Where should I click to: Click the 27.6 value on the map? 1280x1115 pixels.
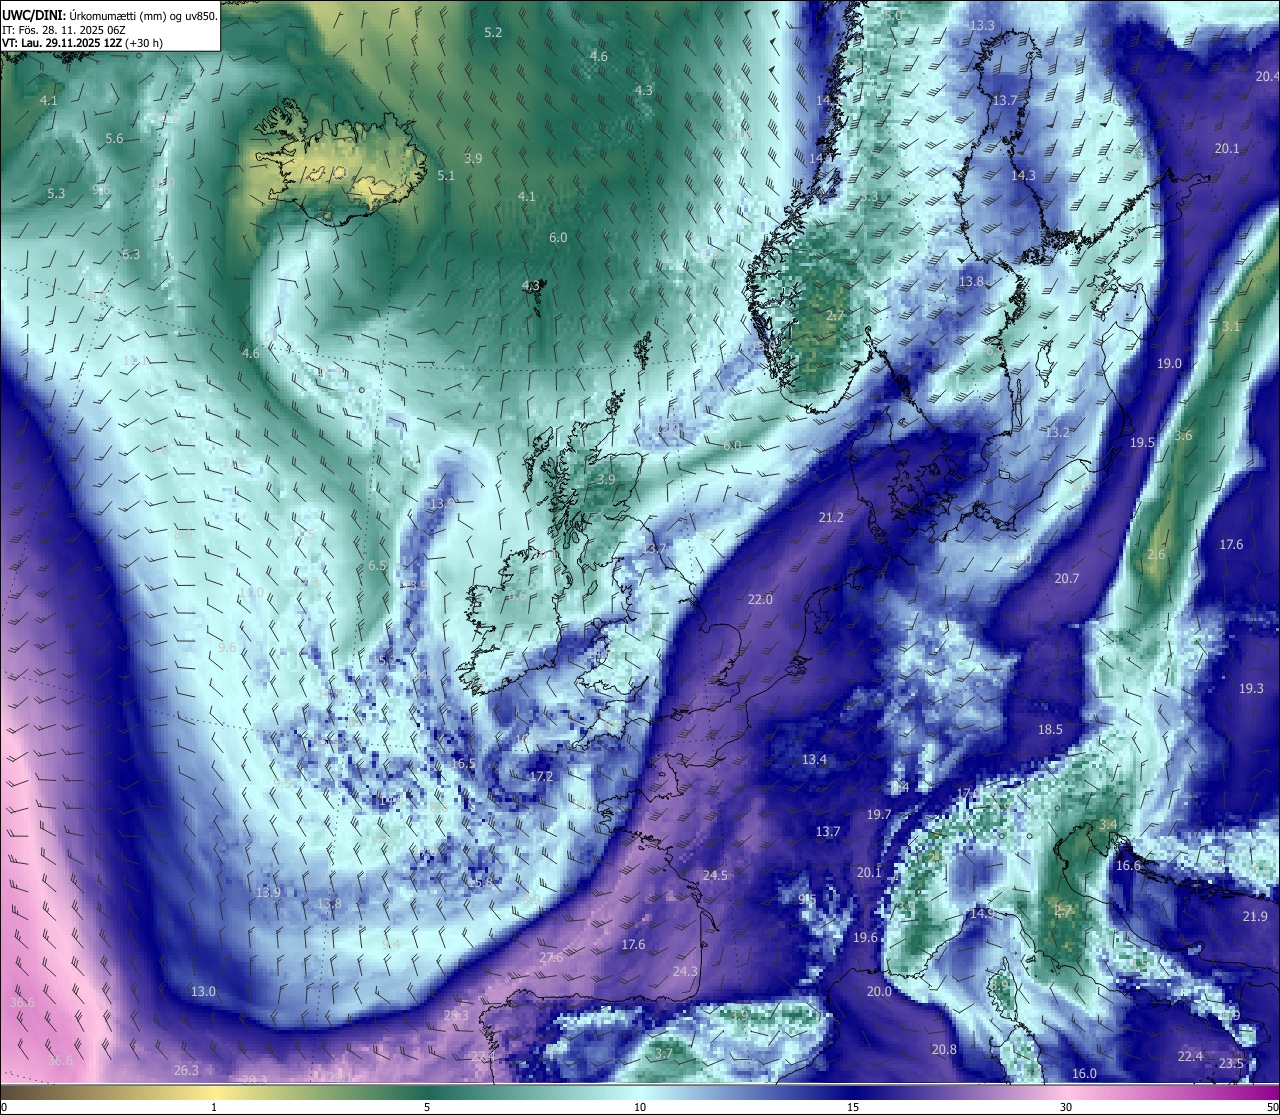551,958
